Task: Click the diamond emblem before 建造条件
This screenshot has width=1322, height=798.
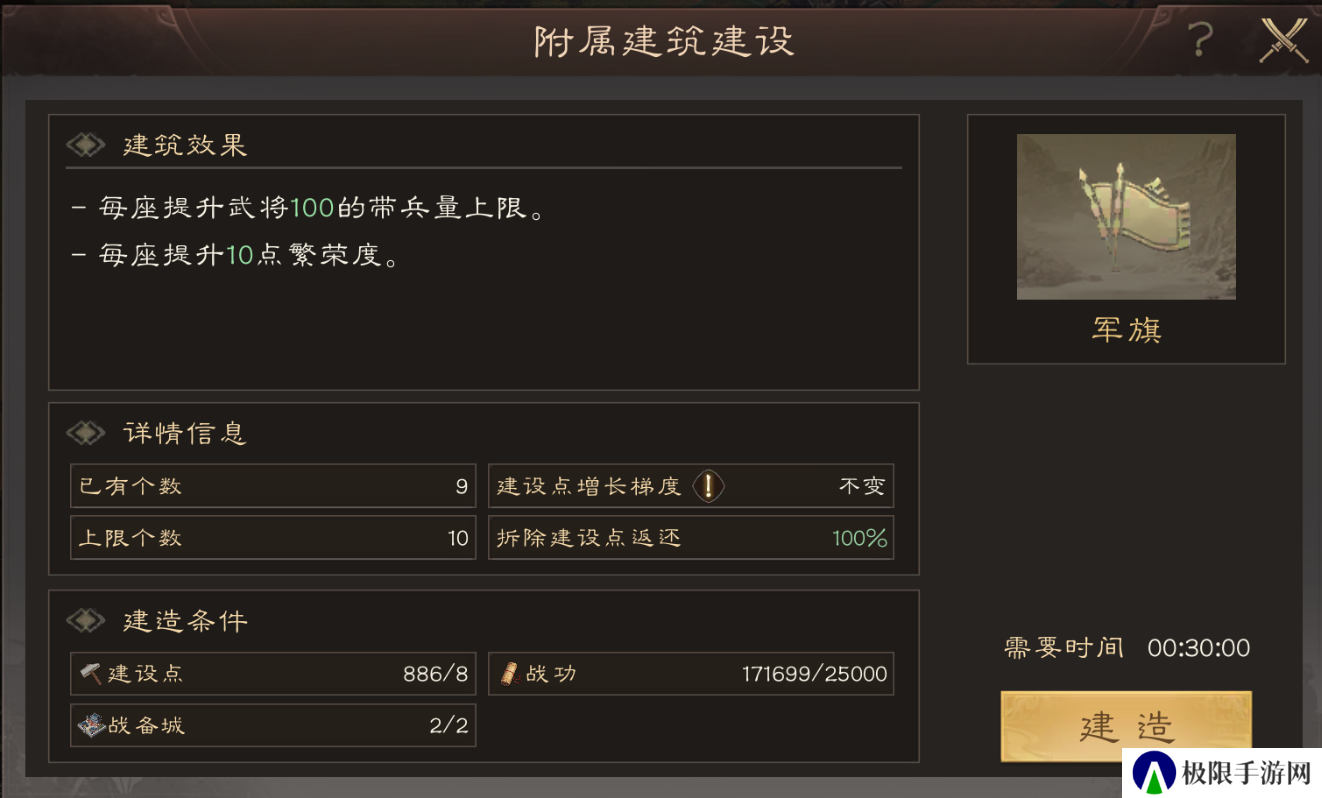Action: pos(86,621)
